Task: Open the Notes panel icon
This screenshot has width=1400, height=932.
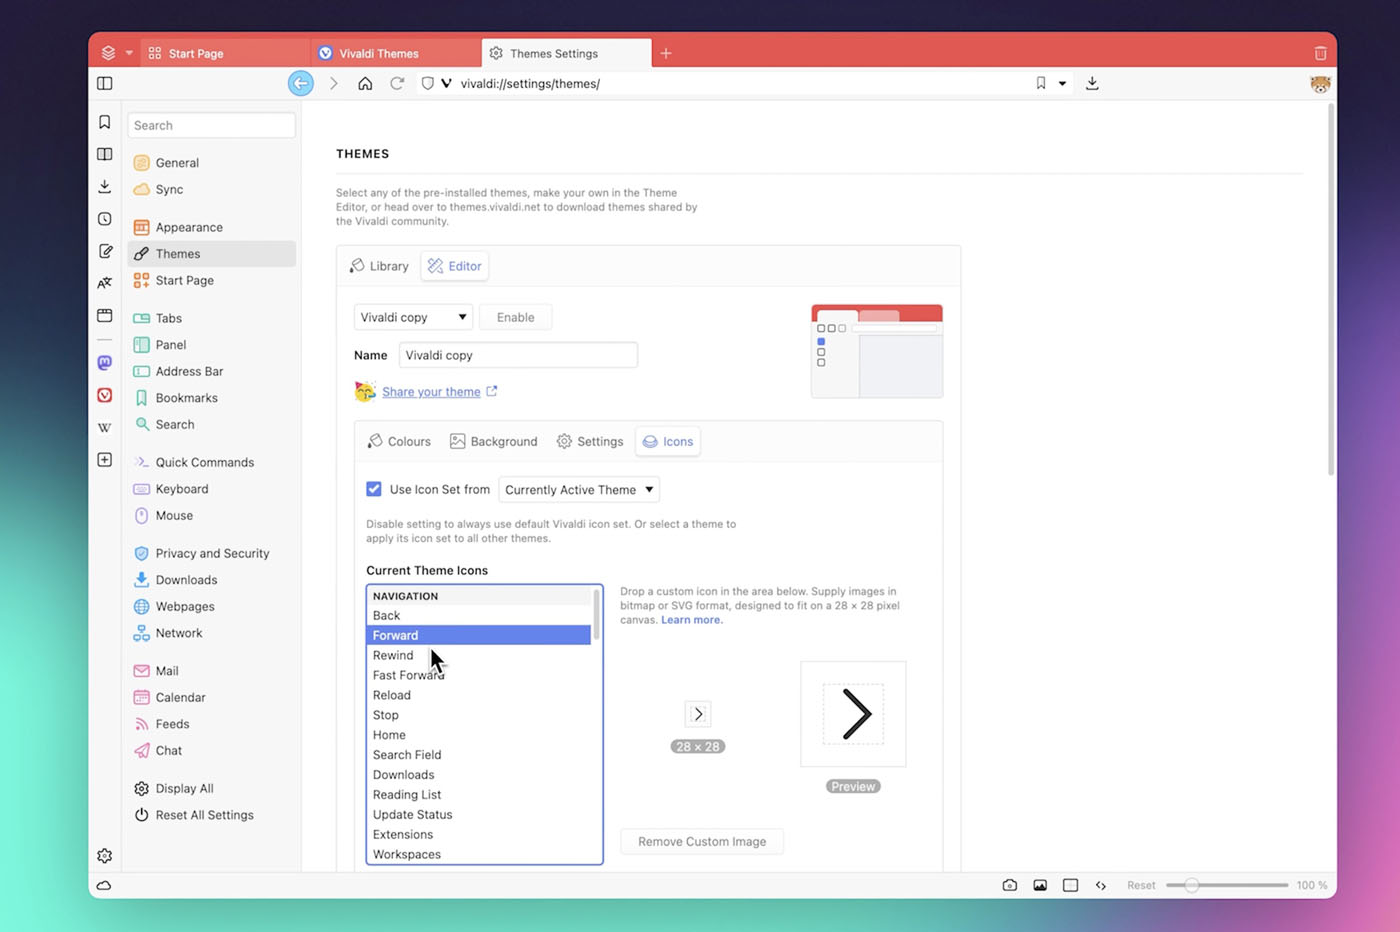Action: coord(105,251)
